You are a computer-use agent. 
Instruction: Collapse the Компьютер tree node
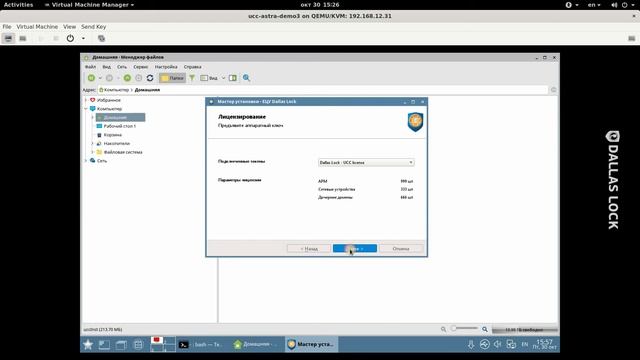pos(86,109)
